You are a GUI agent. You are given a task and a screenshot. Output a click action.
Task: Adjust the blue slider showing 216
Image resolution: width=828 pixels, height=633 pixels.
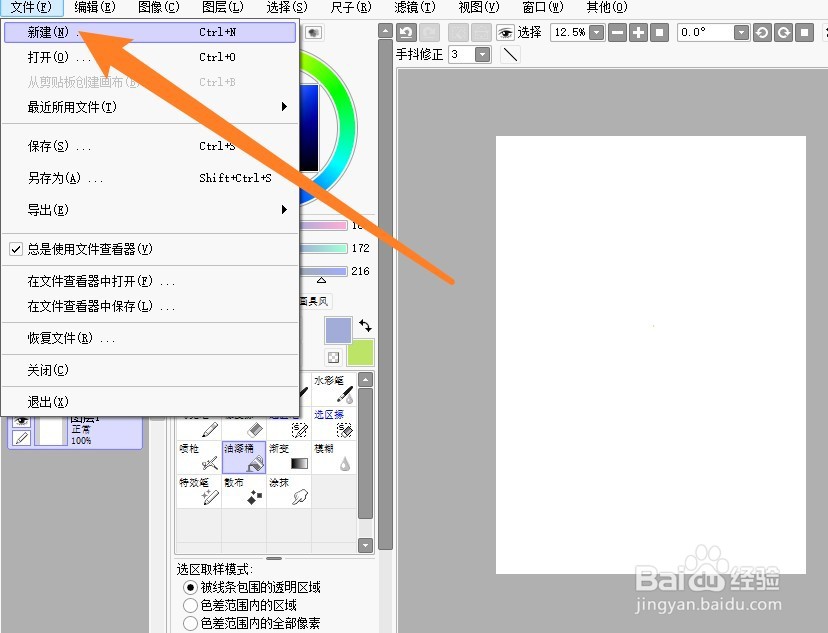[323, 271]
